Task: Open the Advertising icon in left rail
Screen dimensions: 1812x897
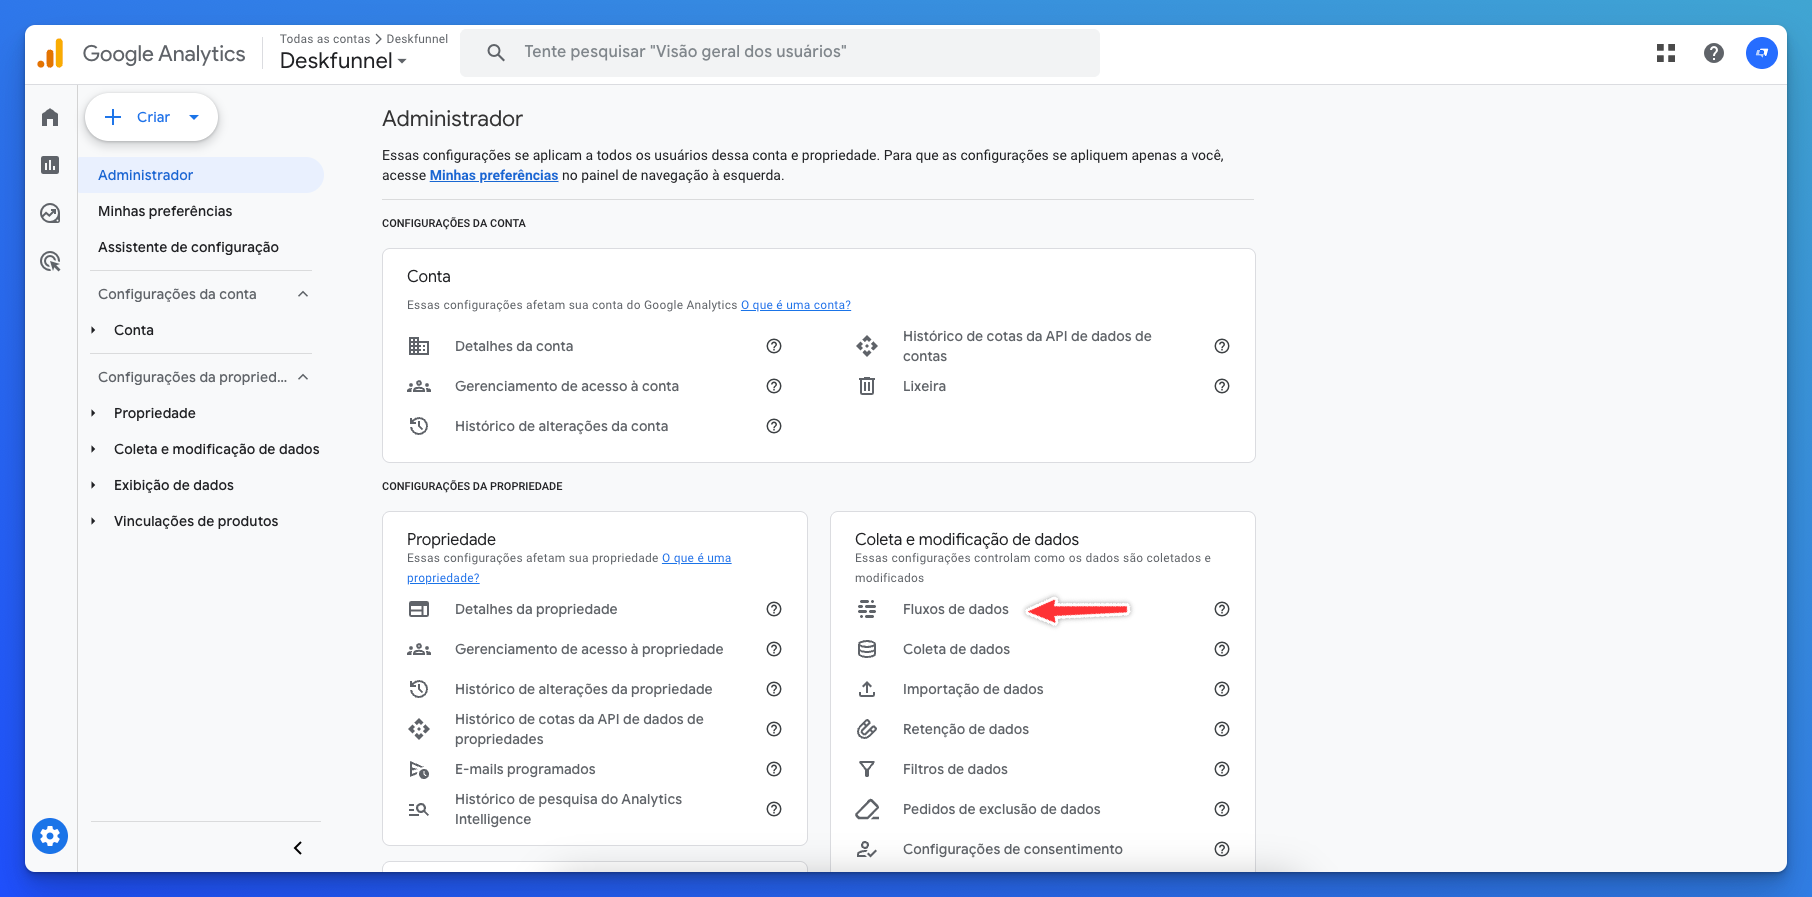Action: click(x=50, y=261)
